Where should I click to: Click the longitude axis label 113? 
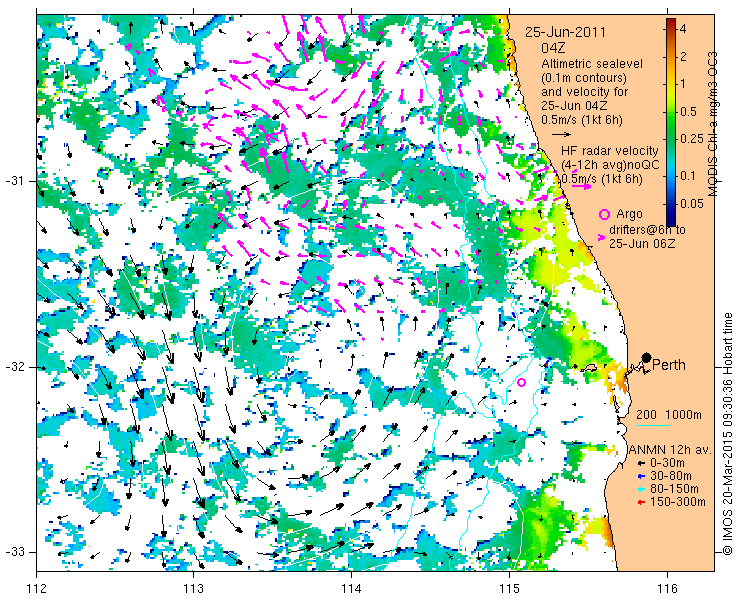[x=193, y=589]
